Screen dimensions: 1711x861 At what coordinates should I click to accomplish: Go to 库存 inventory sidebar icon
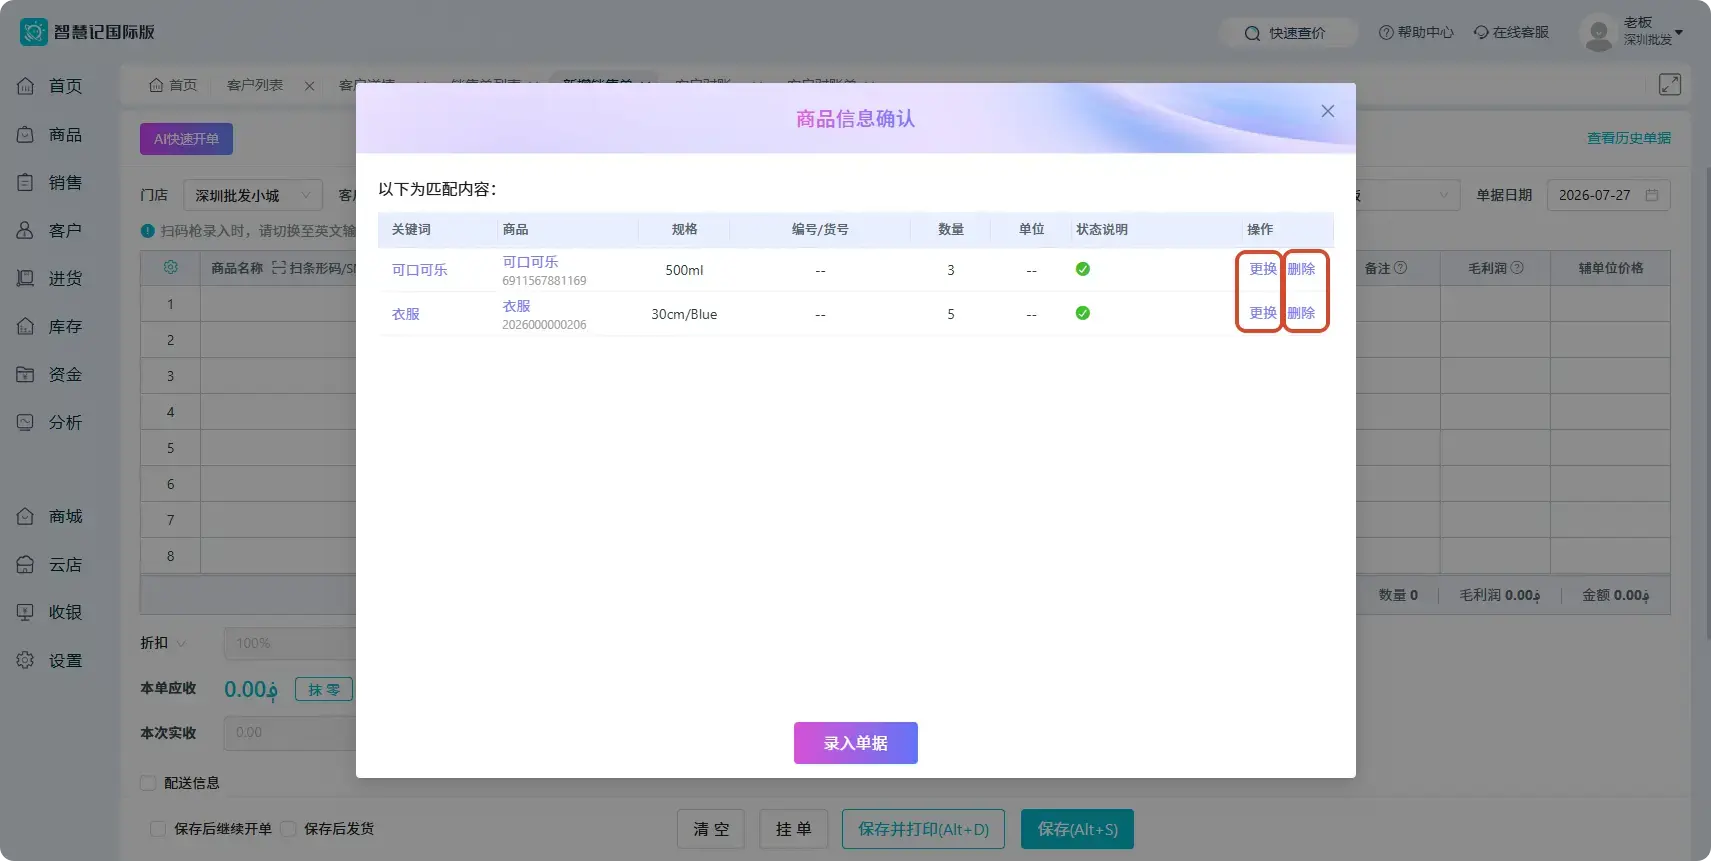click(26, 326)
